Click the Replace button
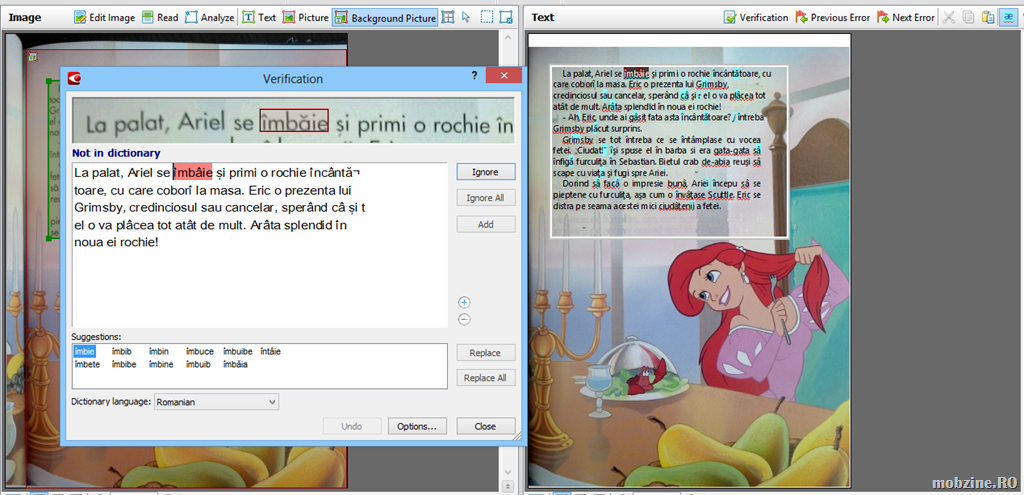Viewport: 1024px width, 495px height. 485,353
